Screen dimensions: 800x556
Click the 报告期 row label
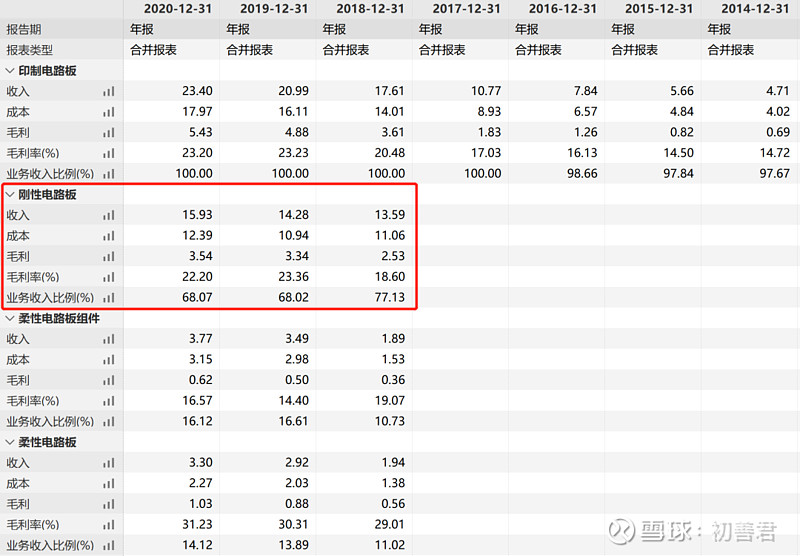[x=23, y=30]
